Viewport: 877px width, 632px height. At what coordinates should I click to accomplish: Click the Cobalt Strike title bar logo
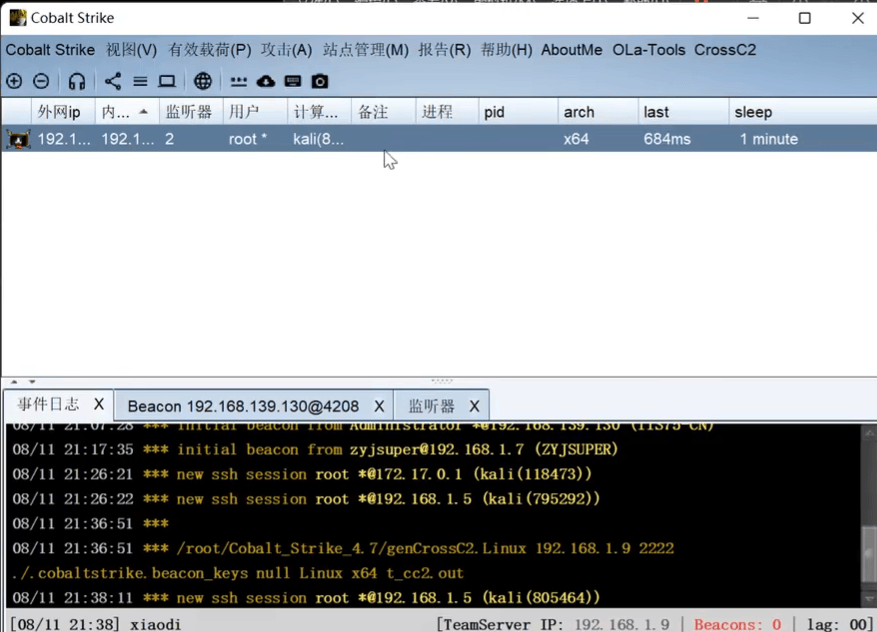[17, 17]
